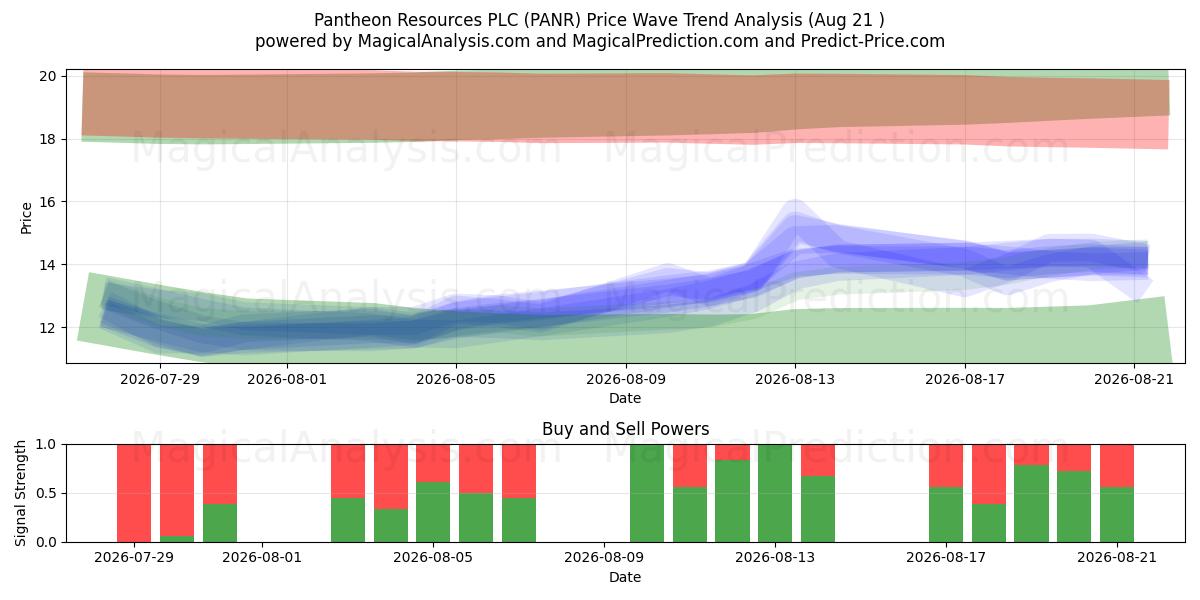Click the 2026-08-01 tick under the price chart
Image resolution: width=1200 pixels, height=600 pixels.
pos(286,379)
